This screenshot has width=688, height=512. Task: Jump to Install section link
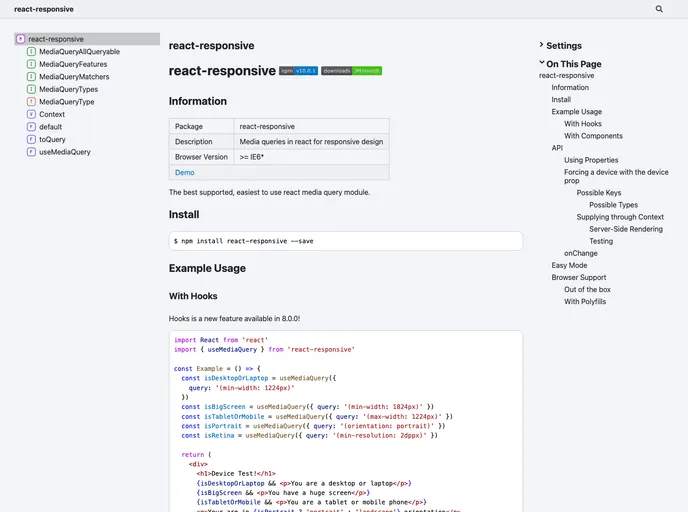[x=561, y=100]
